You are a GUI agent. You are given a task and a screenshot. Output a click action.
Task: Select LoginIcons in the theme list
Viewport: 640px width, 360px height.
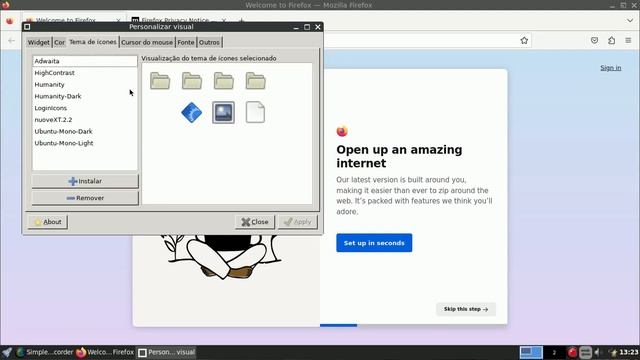click(85, 108)
